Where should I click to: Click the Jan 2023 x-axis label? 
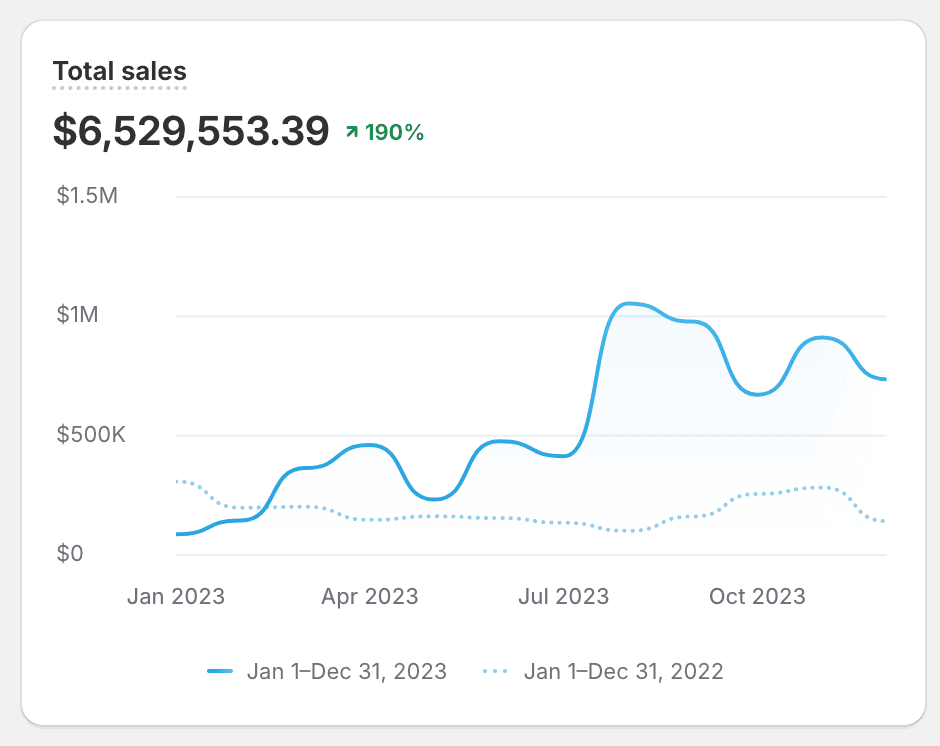(176, 597)
